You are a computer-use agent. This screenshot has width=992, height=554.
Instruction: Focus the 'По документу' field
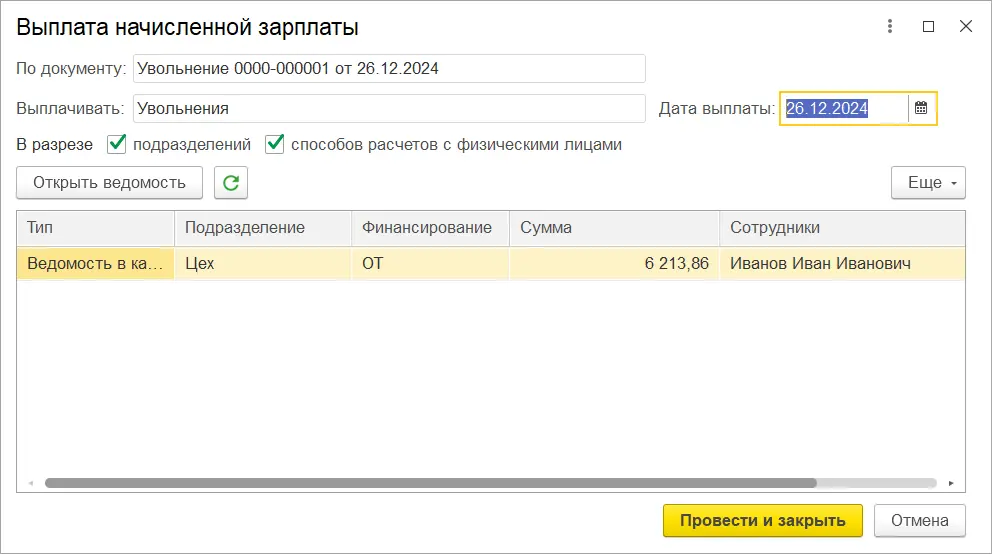[x=389, y=69]
